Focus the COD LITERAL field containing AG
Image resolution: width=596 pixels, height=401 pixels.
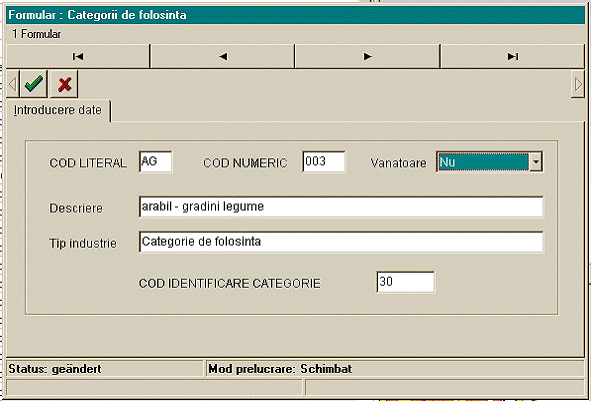[155, 162]
